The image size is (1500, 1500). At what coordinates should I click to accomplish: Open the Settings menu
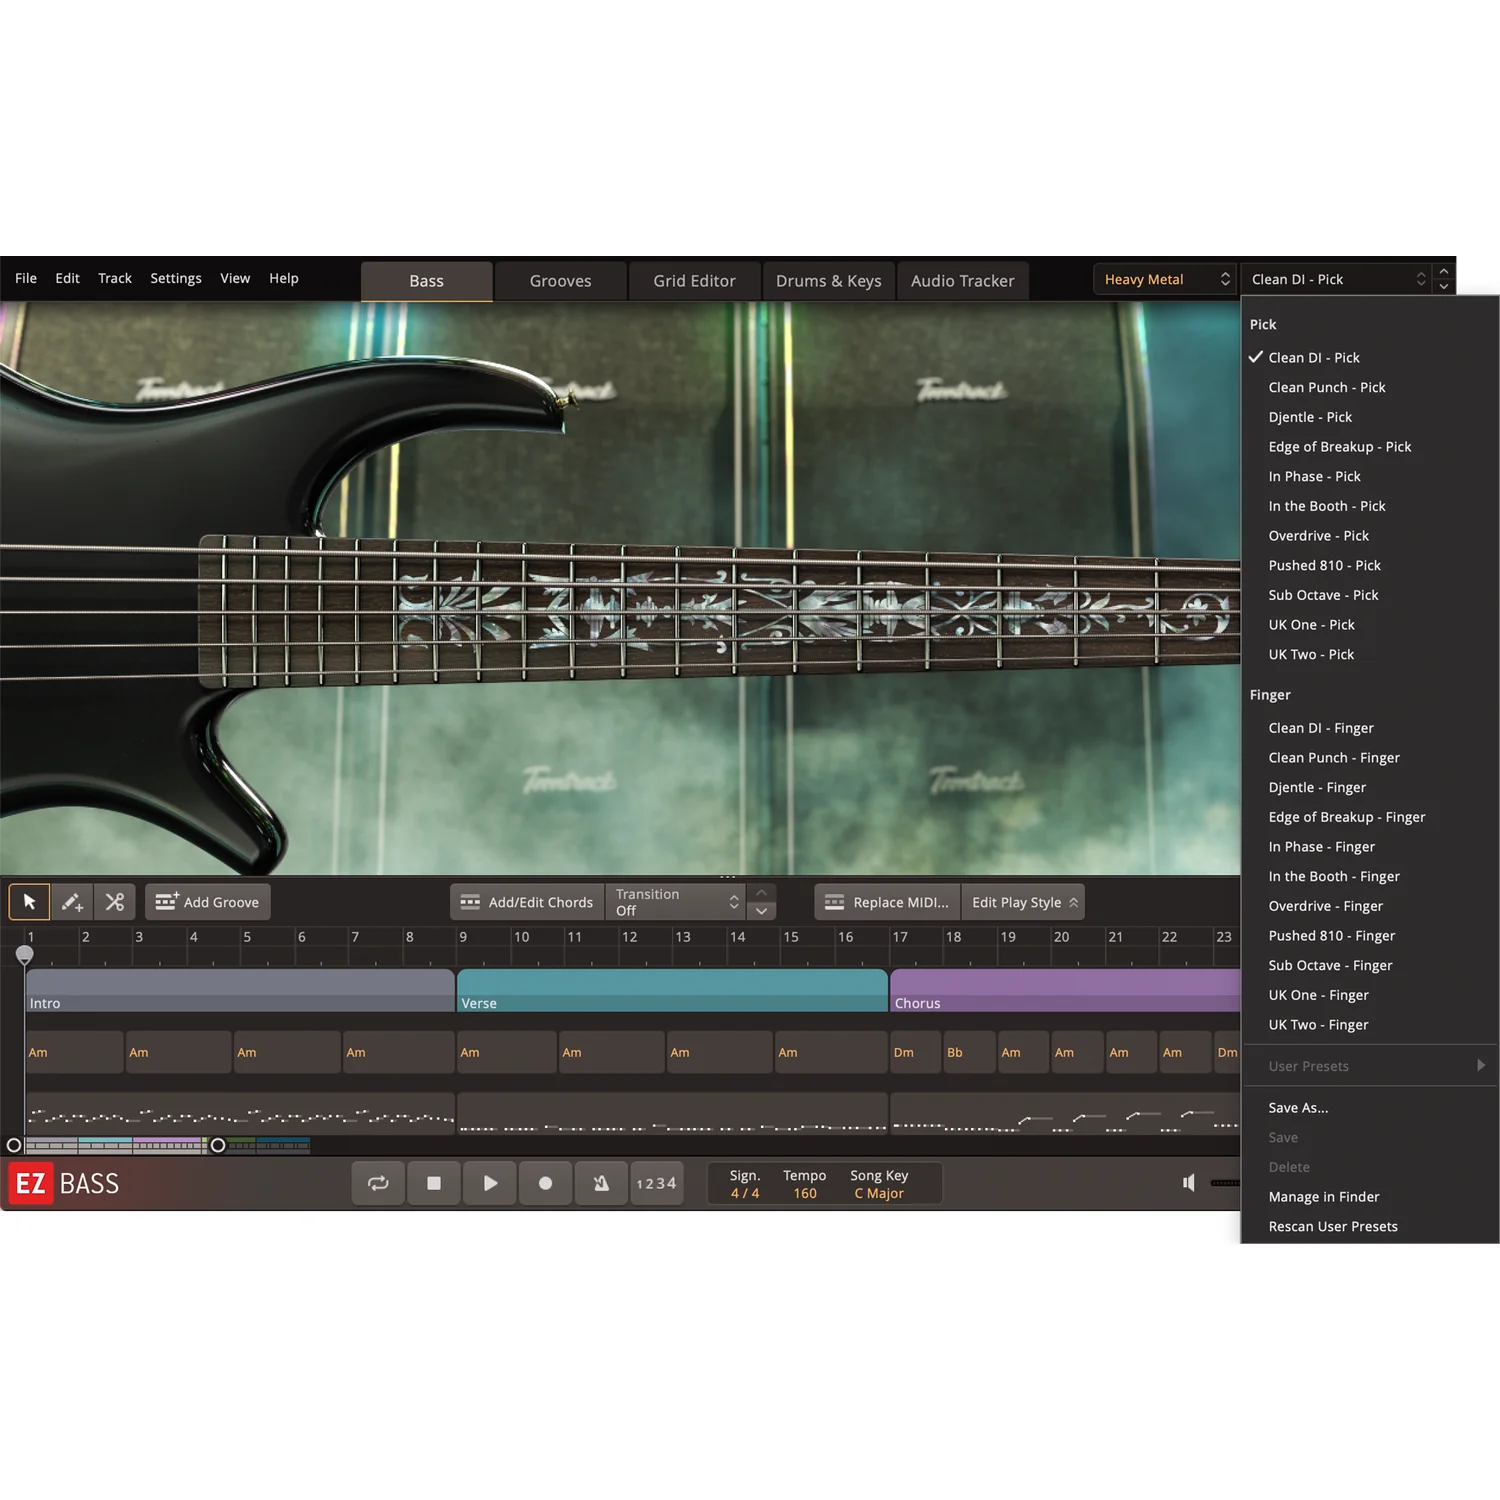(x=176, y=278)
